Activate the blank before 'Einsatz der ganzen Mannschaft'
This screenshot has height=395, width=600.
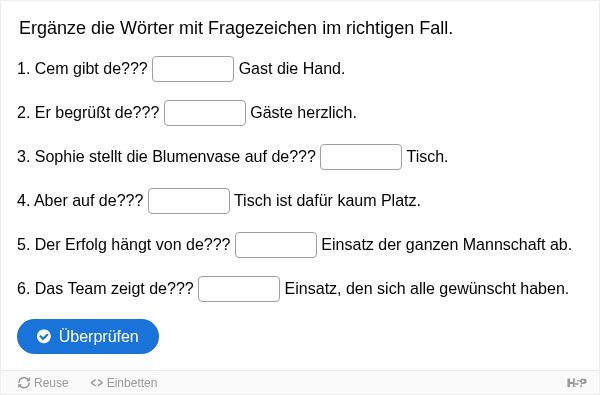276,245
